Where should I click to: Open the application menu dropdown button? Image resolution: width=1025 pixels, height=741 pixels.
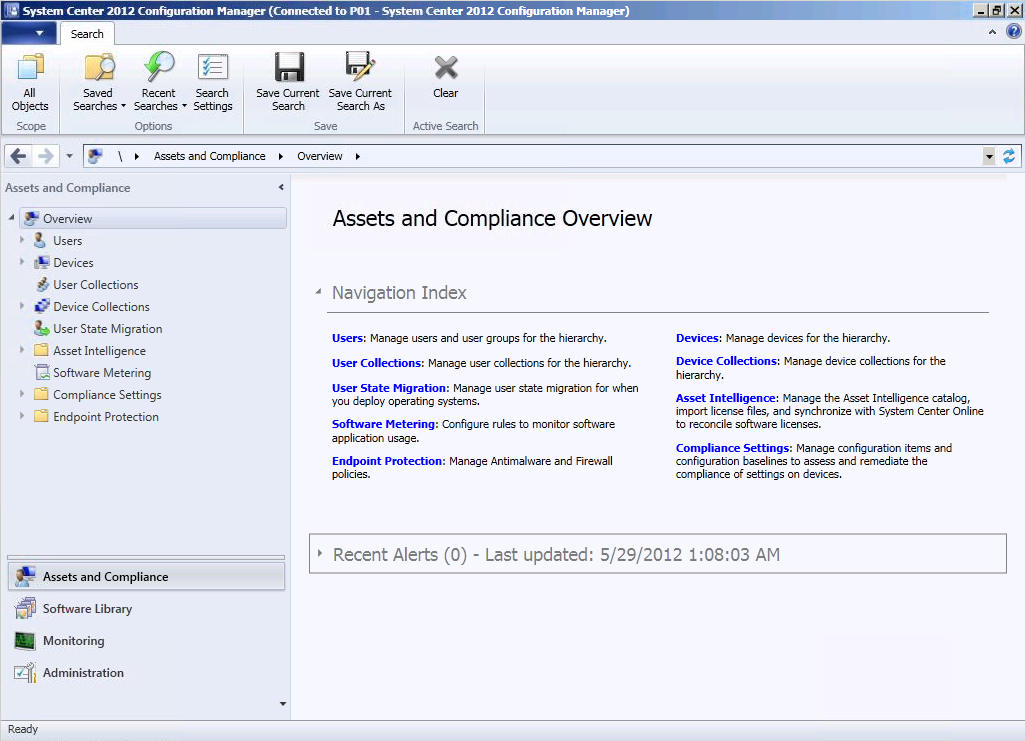point(29,33)
